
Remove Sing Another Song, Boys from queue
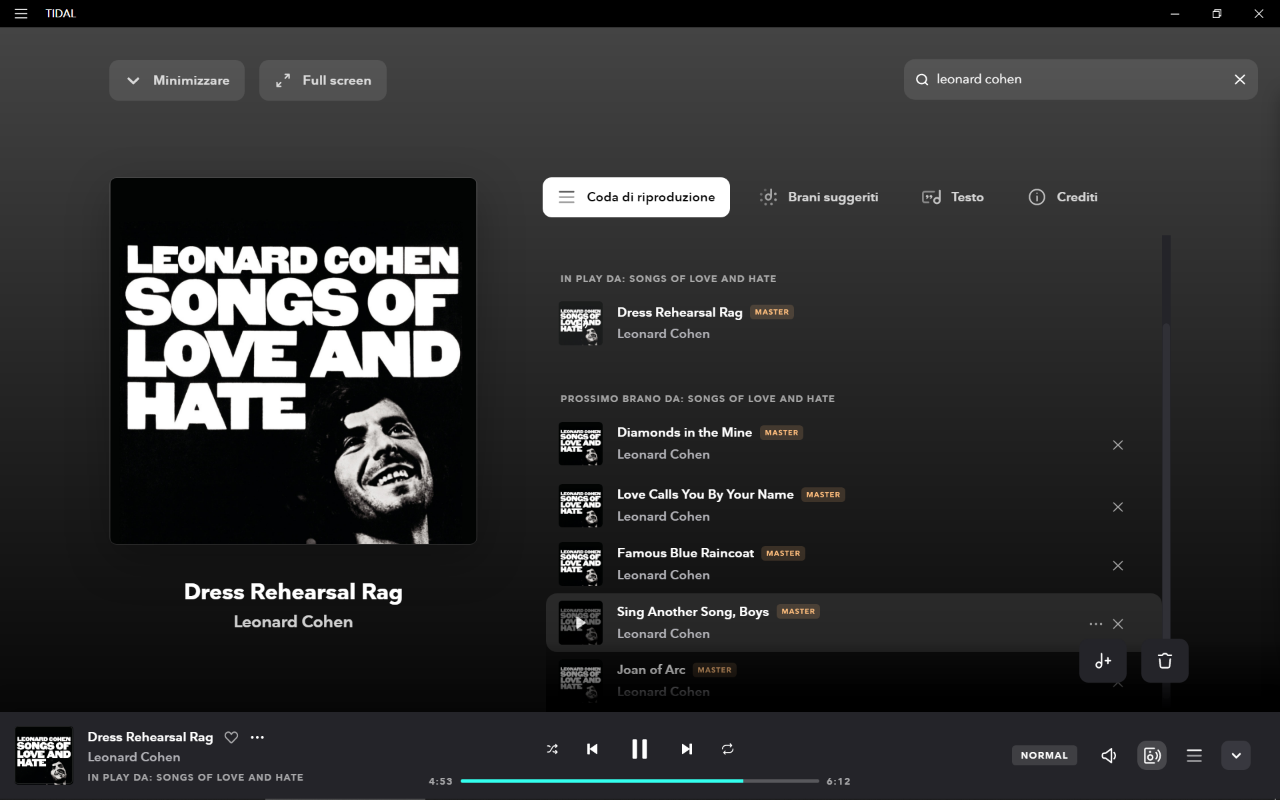(x=1118, y=624)
